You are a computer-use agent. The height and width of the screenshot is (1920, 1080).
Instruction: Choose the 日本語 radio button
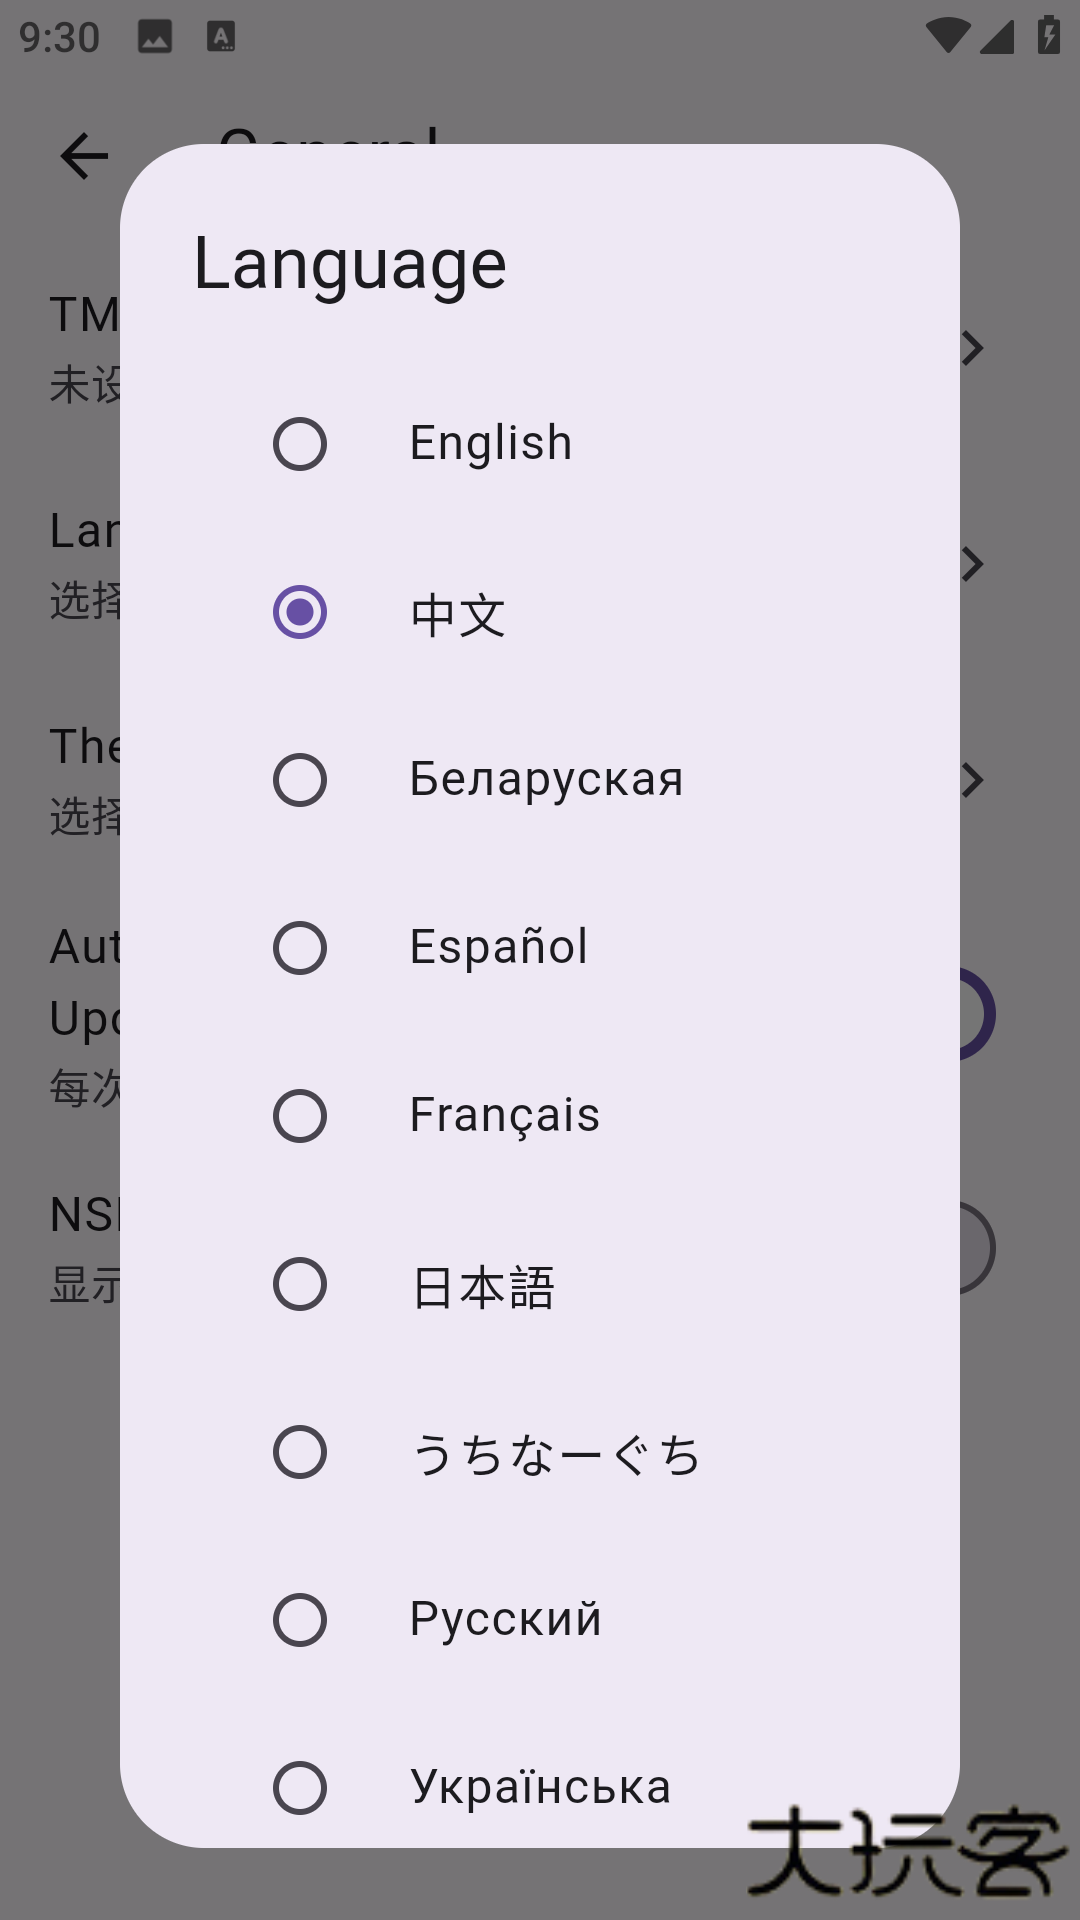click(x=300, y=1284)
